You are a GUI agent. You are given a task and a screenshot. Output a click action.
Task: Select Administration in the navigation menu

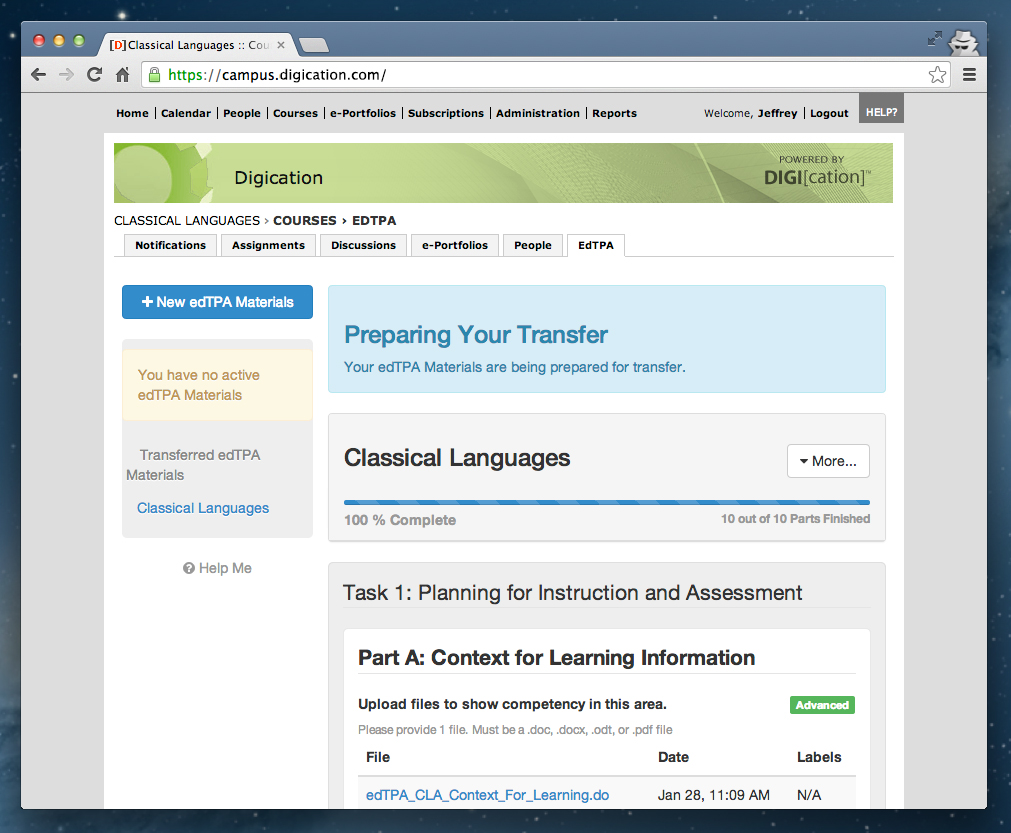click(537, 113)
